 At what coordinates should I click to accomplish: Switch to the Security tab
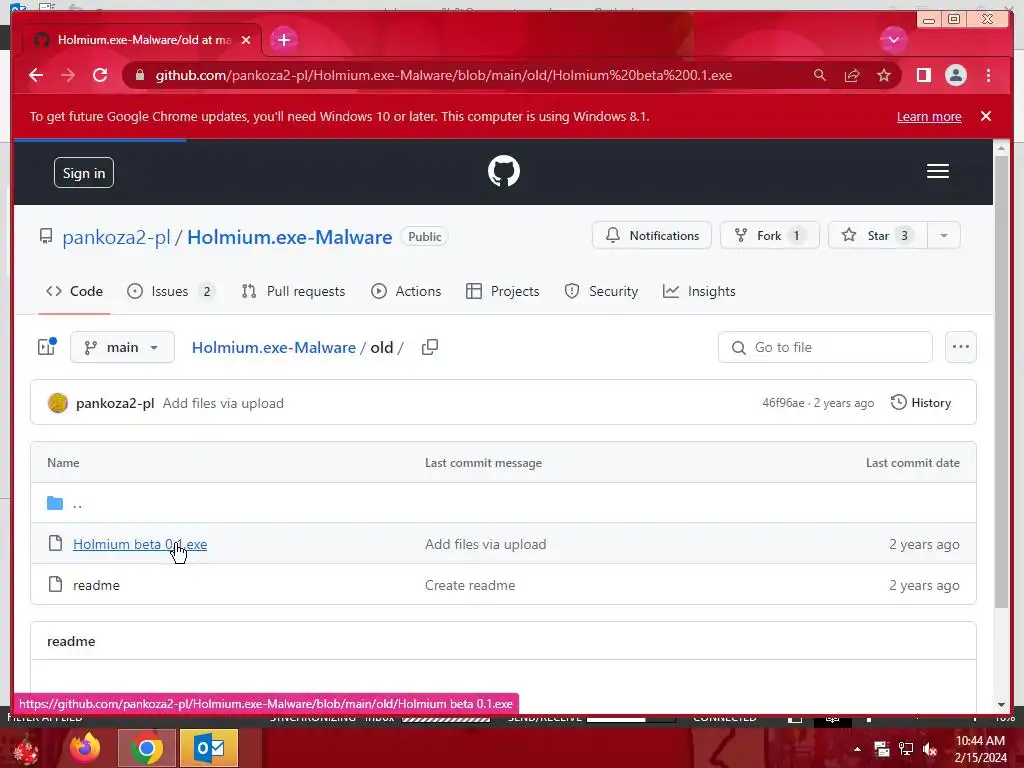click(601, 291)
